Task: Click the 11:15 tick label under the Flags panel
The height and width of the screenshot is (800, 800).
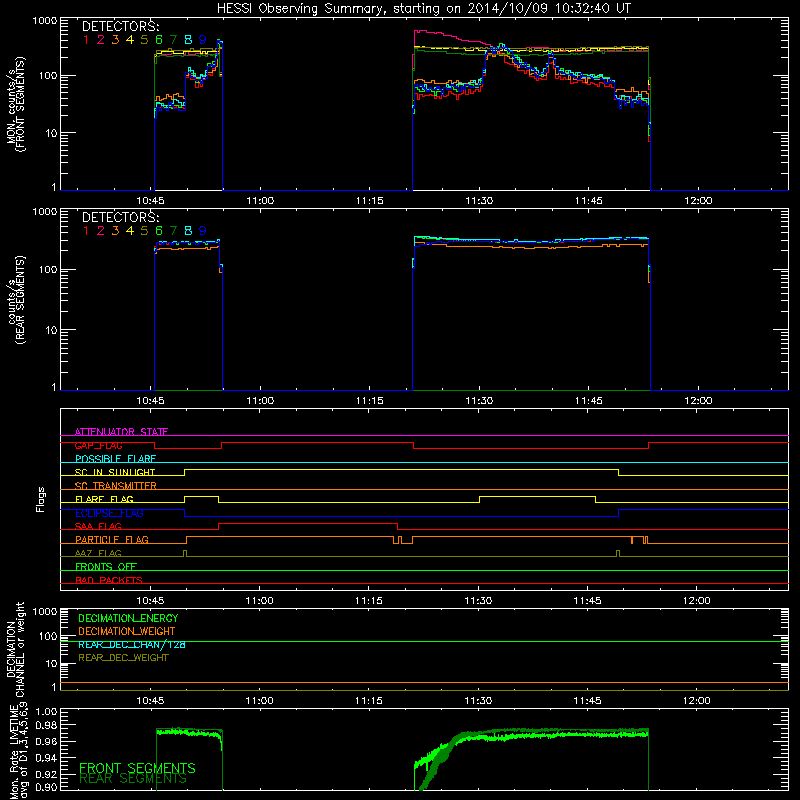Action: (x=369, y=601)
